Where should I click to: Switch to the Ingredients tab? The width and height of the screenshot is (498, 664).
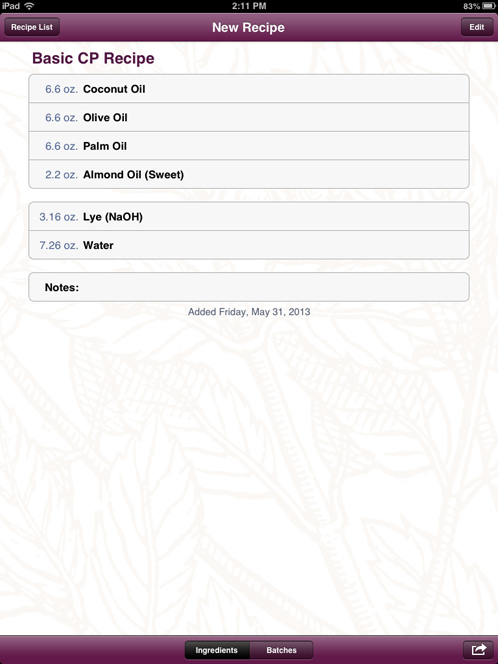pos(217,650)
